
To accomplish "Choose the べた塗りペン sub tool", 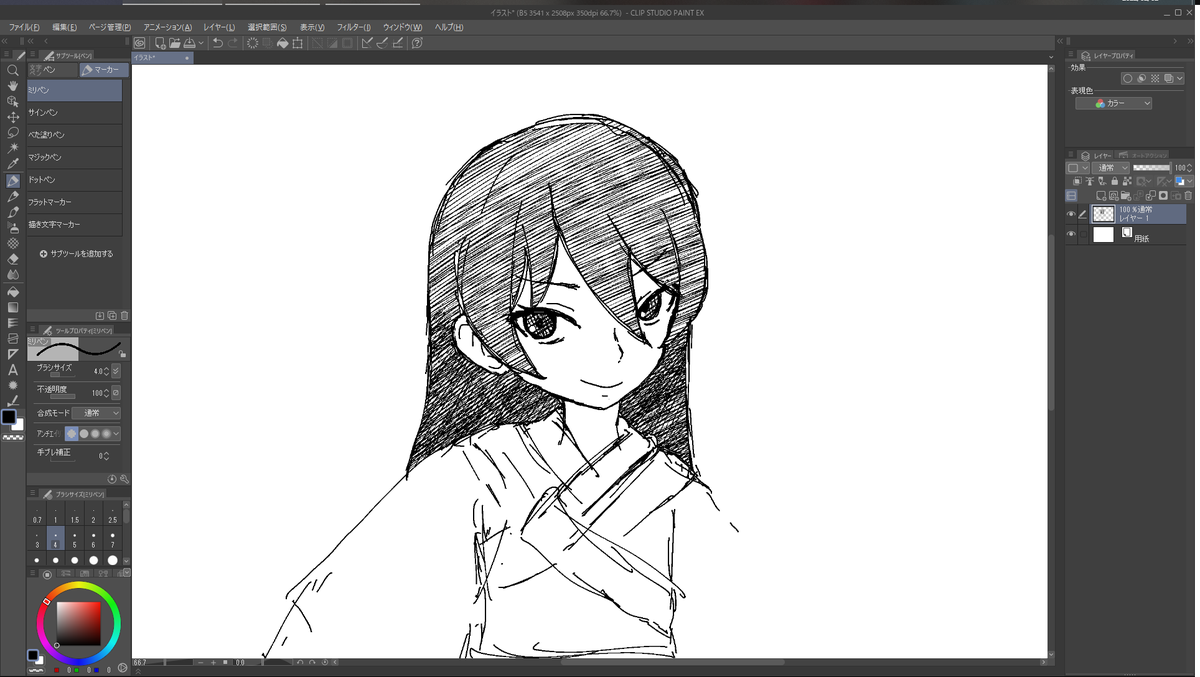I will click(75, 135).
